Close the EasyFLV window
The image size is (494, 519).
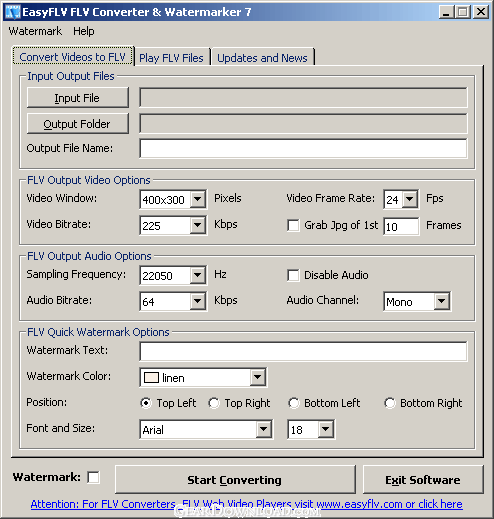[481, 12]
